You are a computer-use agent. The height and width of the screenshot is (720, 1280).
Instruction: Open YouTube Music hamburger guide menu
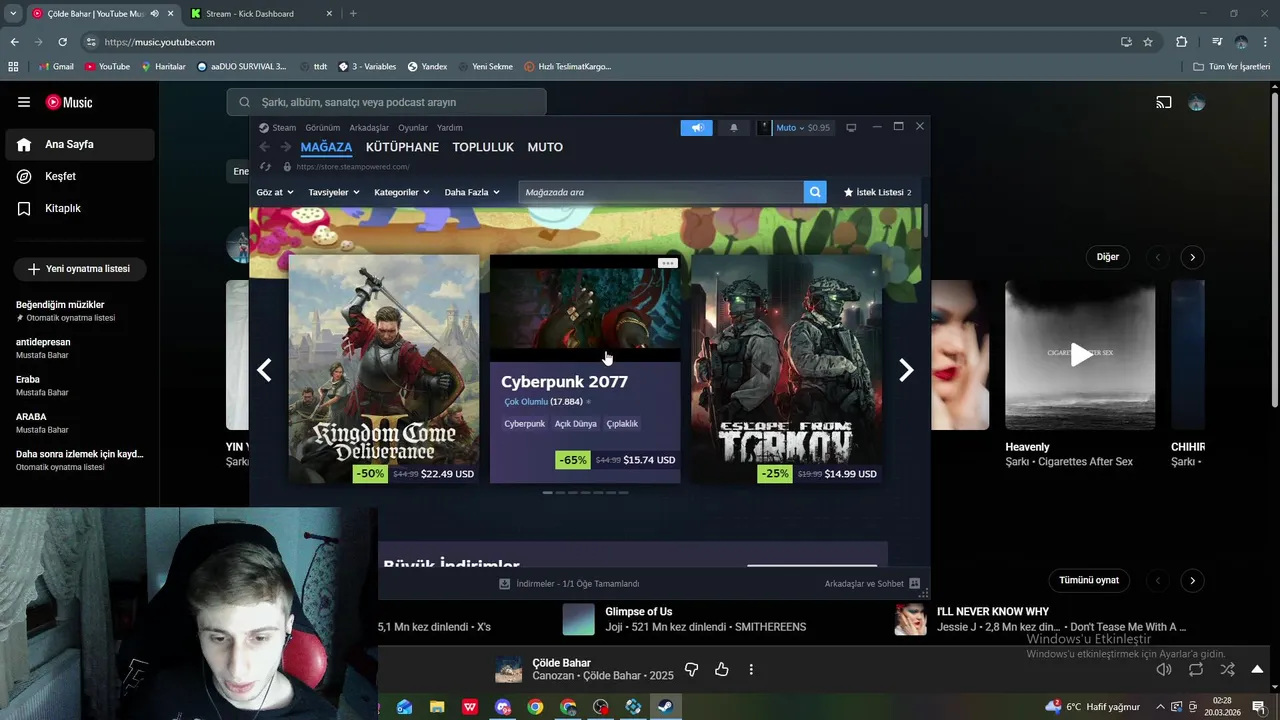click(24, 102)
